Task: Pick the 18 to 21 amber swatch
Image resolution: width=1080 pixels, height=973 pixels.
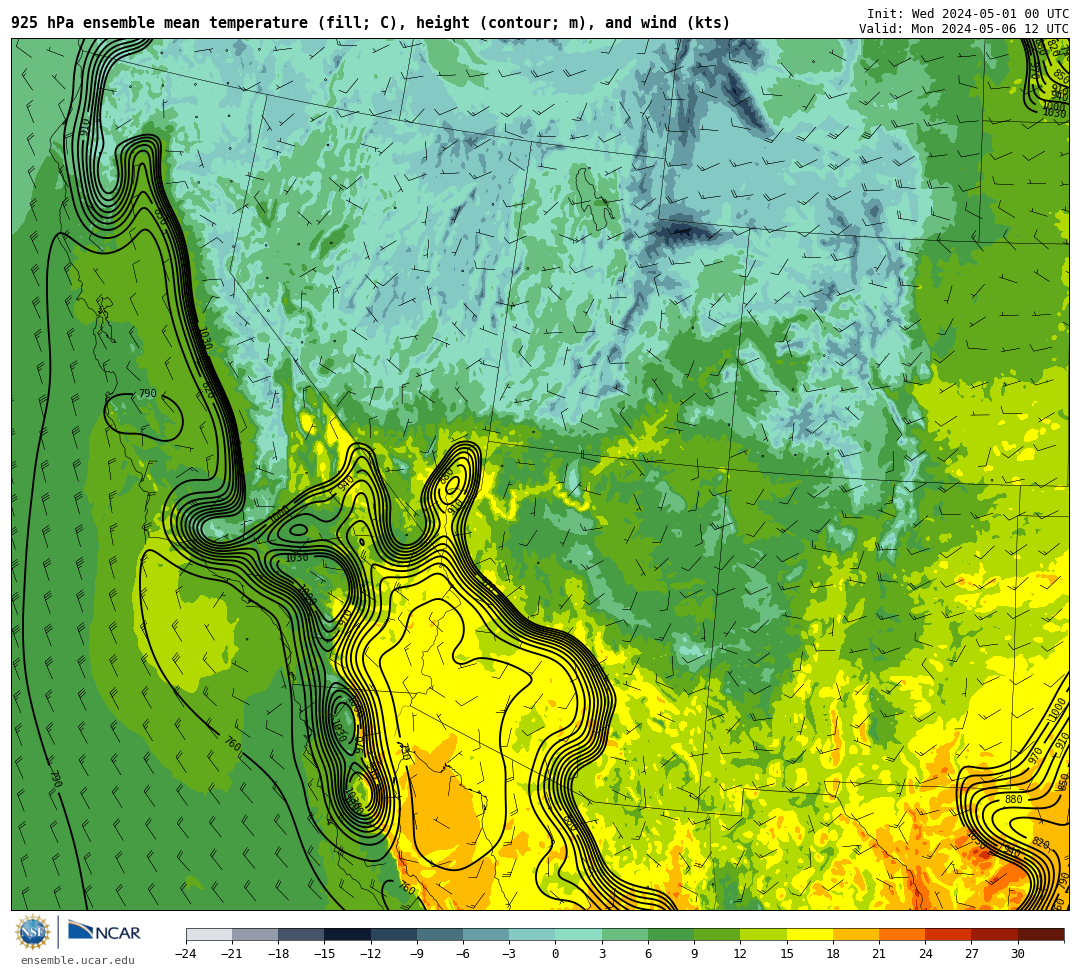Action: (x=856, y=934)
